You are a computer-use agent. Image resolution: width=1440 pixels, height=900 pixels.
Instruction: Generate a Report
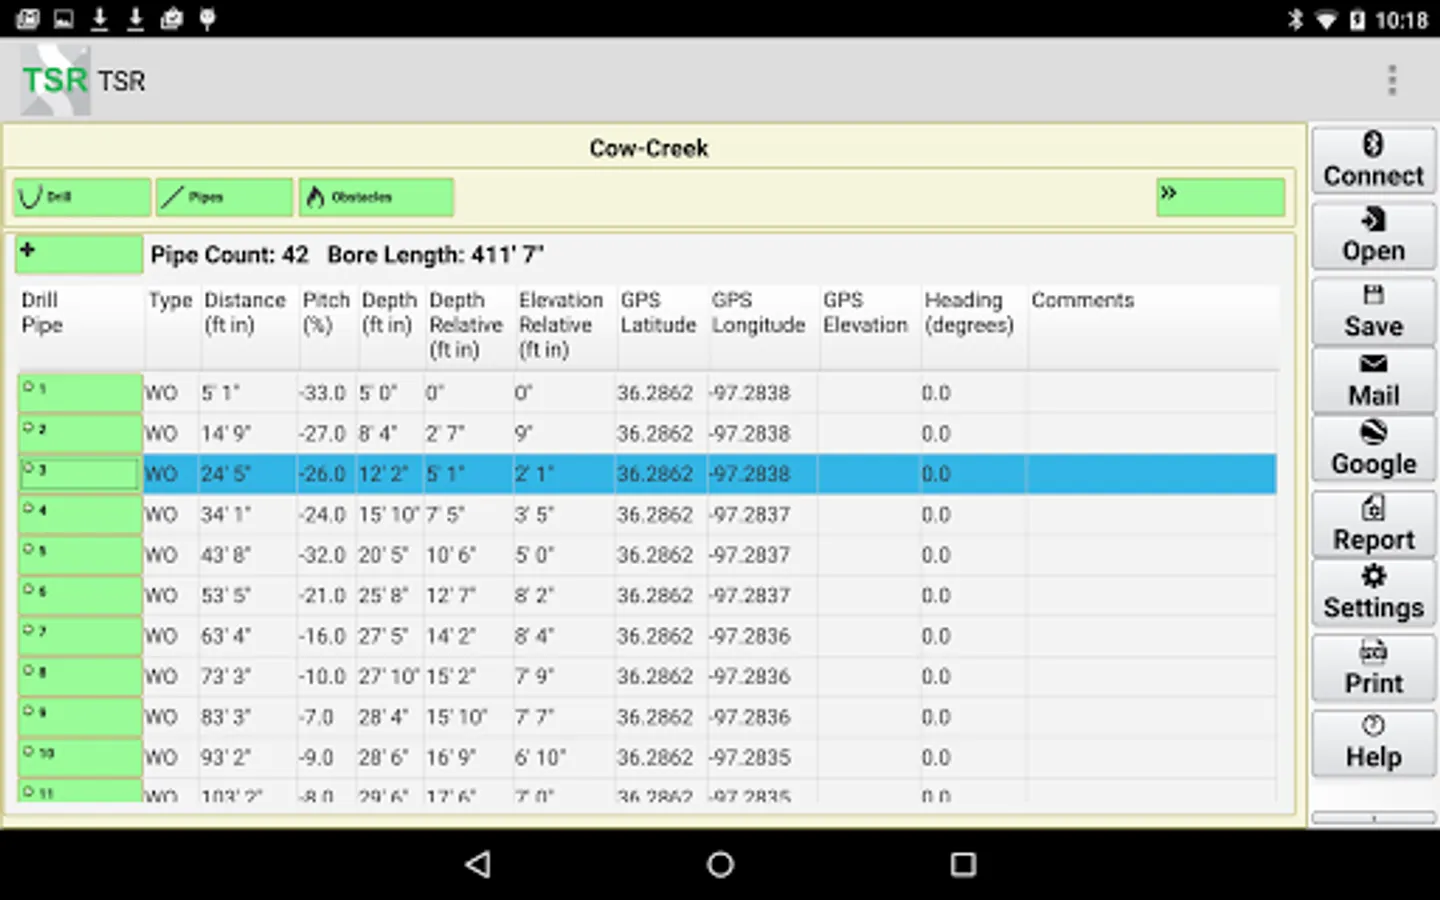point(1374,524)
